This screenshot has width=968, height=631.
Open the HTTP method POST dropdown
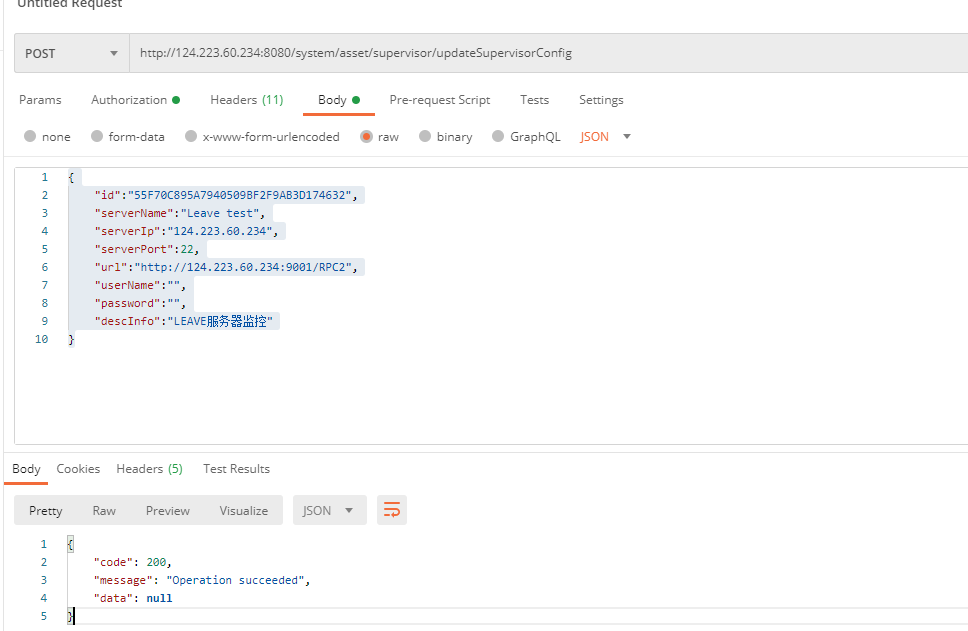click(72, 53)
